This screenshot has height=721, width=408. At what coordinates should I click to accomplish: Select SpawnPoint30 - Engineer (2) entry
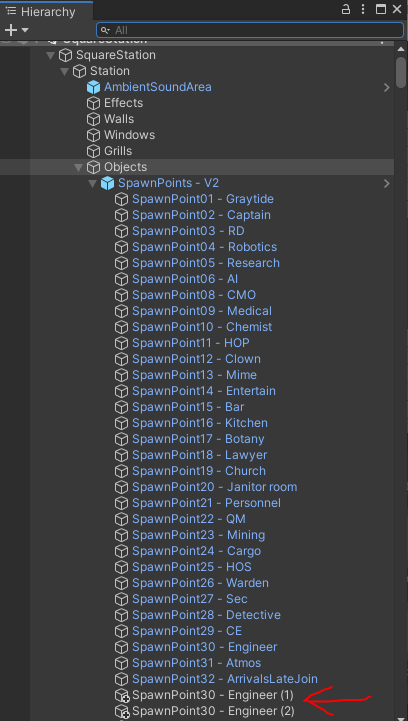tap(213, 711)
